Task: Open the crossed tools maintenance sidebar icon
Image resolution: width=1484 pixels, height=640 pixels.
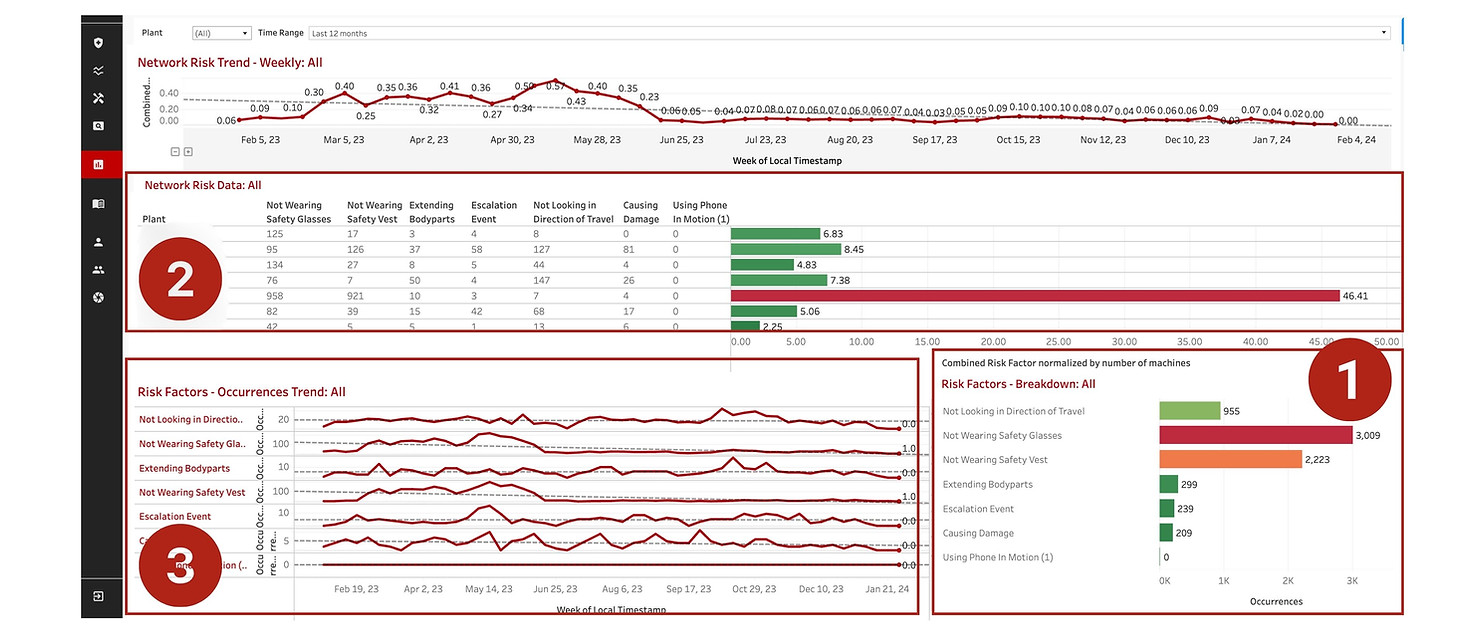Action: pos(98,98)
